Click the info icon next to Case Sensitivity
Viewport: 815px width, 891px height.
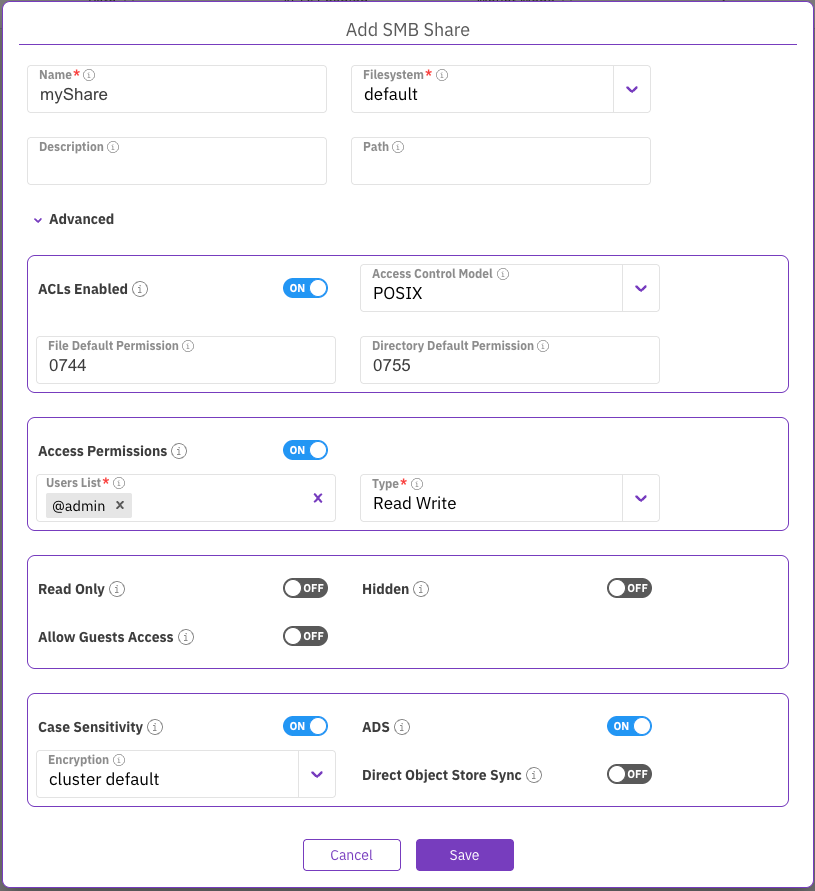coord(155,727)
